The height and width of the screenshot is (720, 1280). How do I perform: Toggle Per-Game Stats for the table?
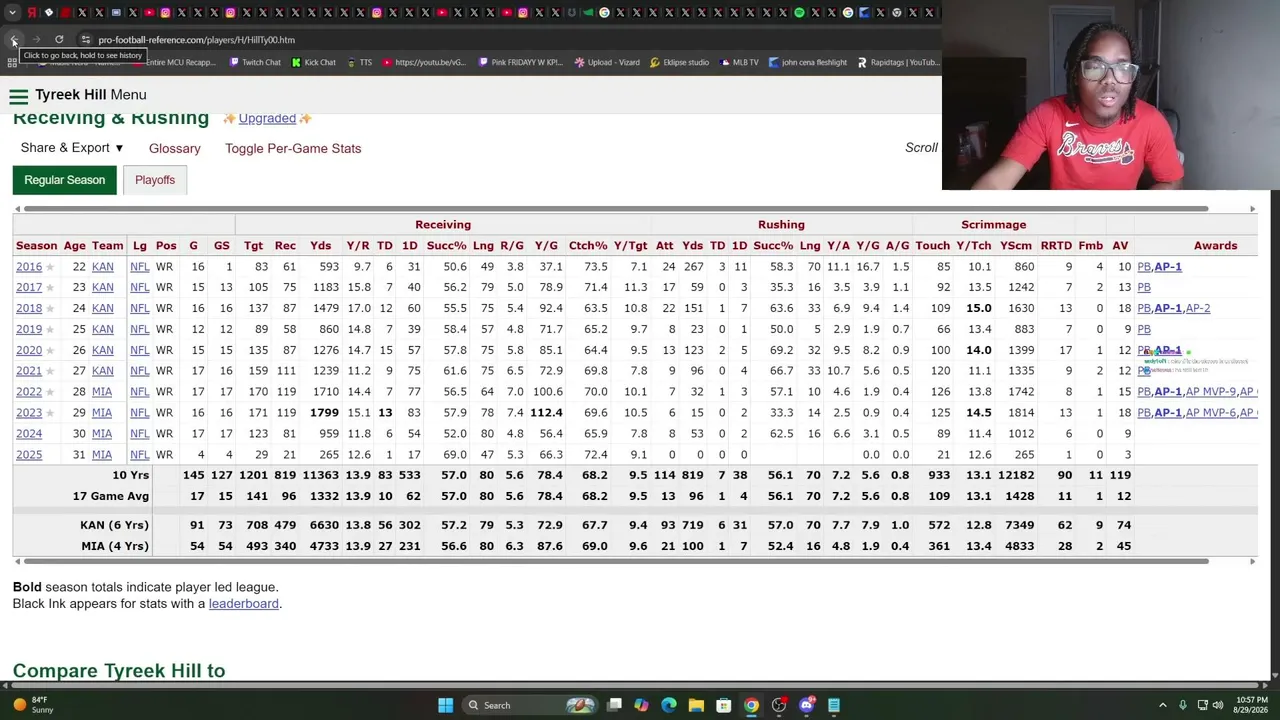(x=293, y=148)
